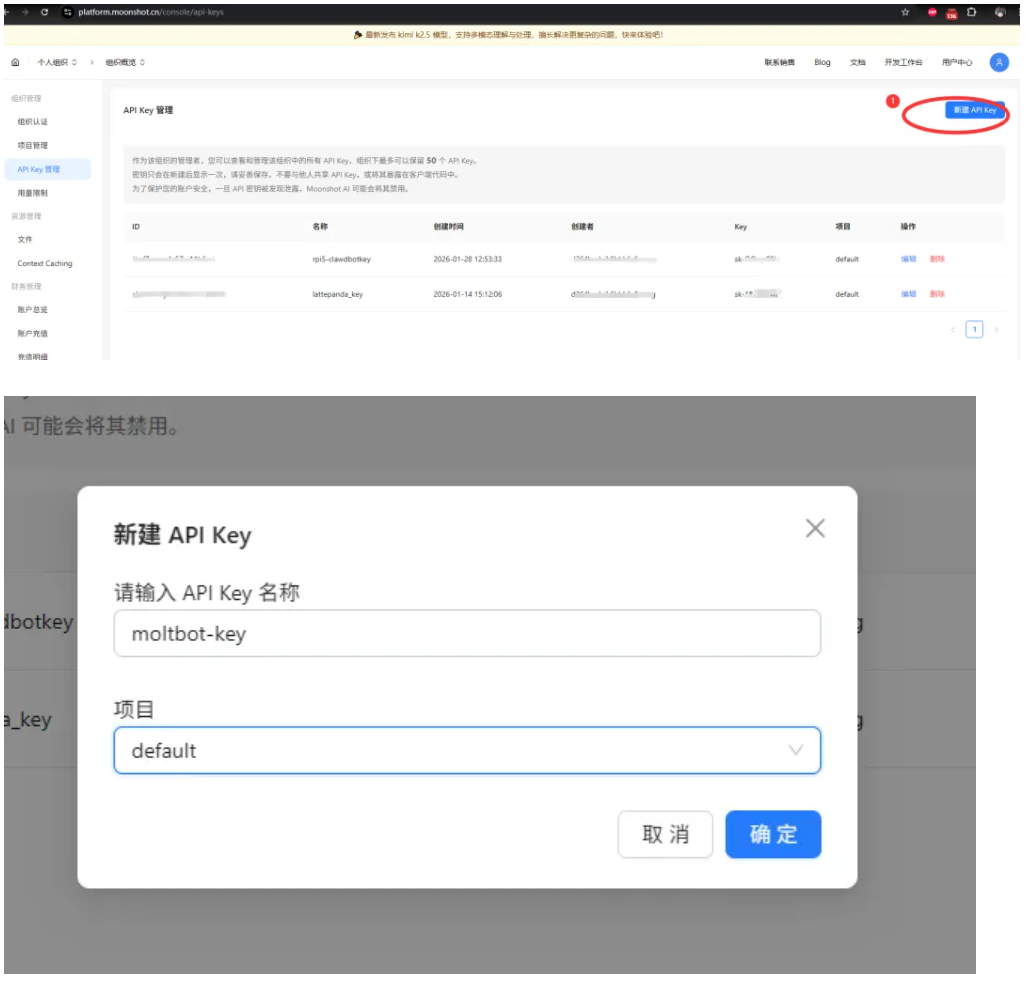Click the 2026-01-28 12:53:33 creation time
The height and width of the screenshot is (985, 1033).
coord(467,259)
